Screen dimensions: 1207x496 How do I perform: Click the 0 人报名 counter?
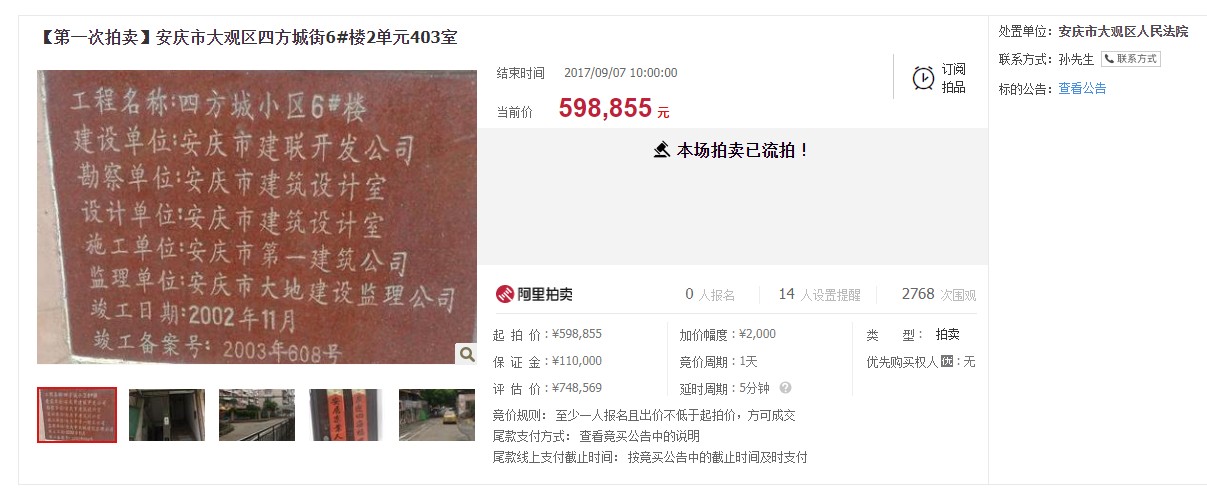[710, 294]
